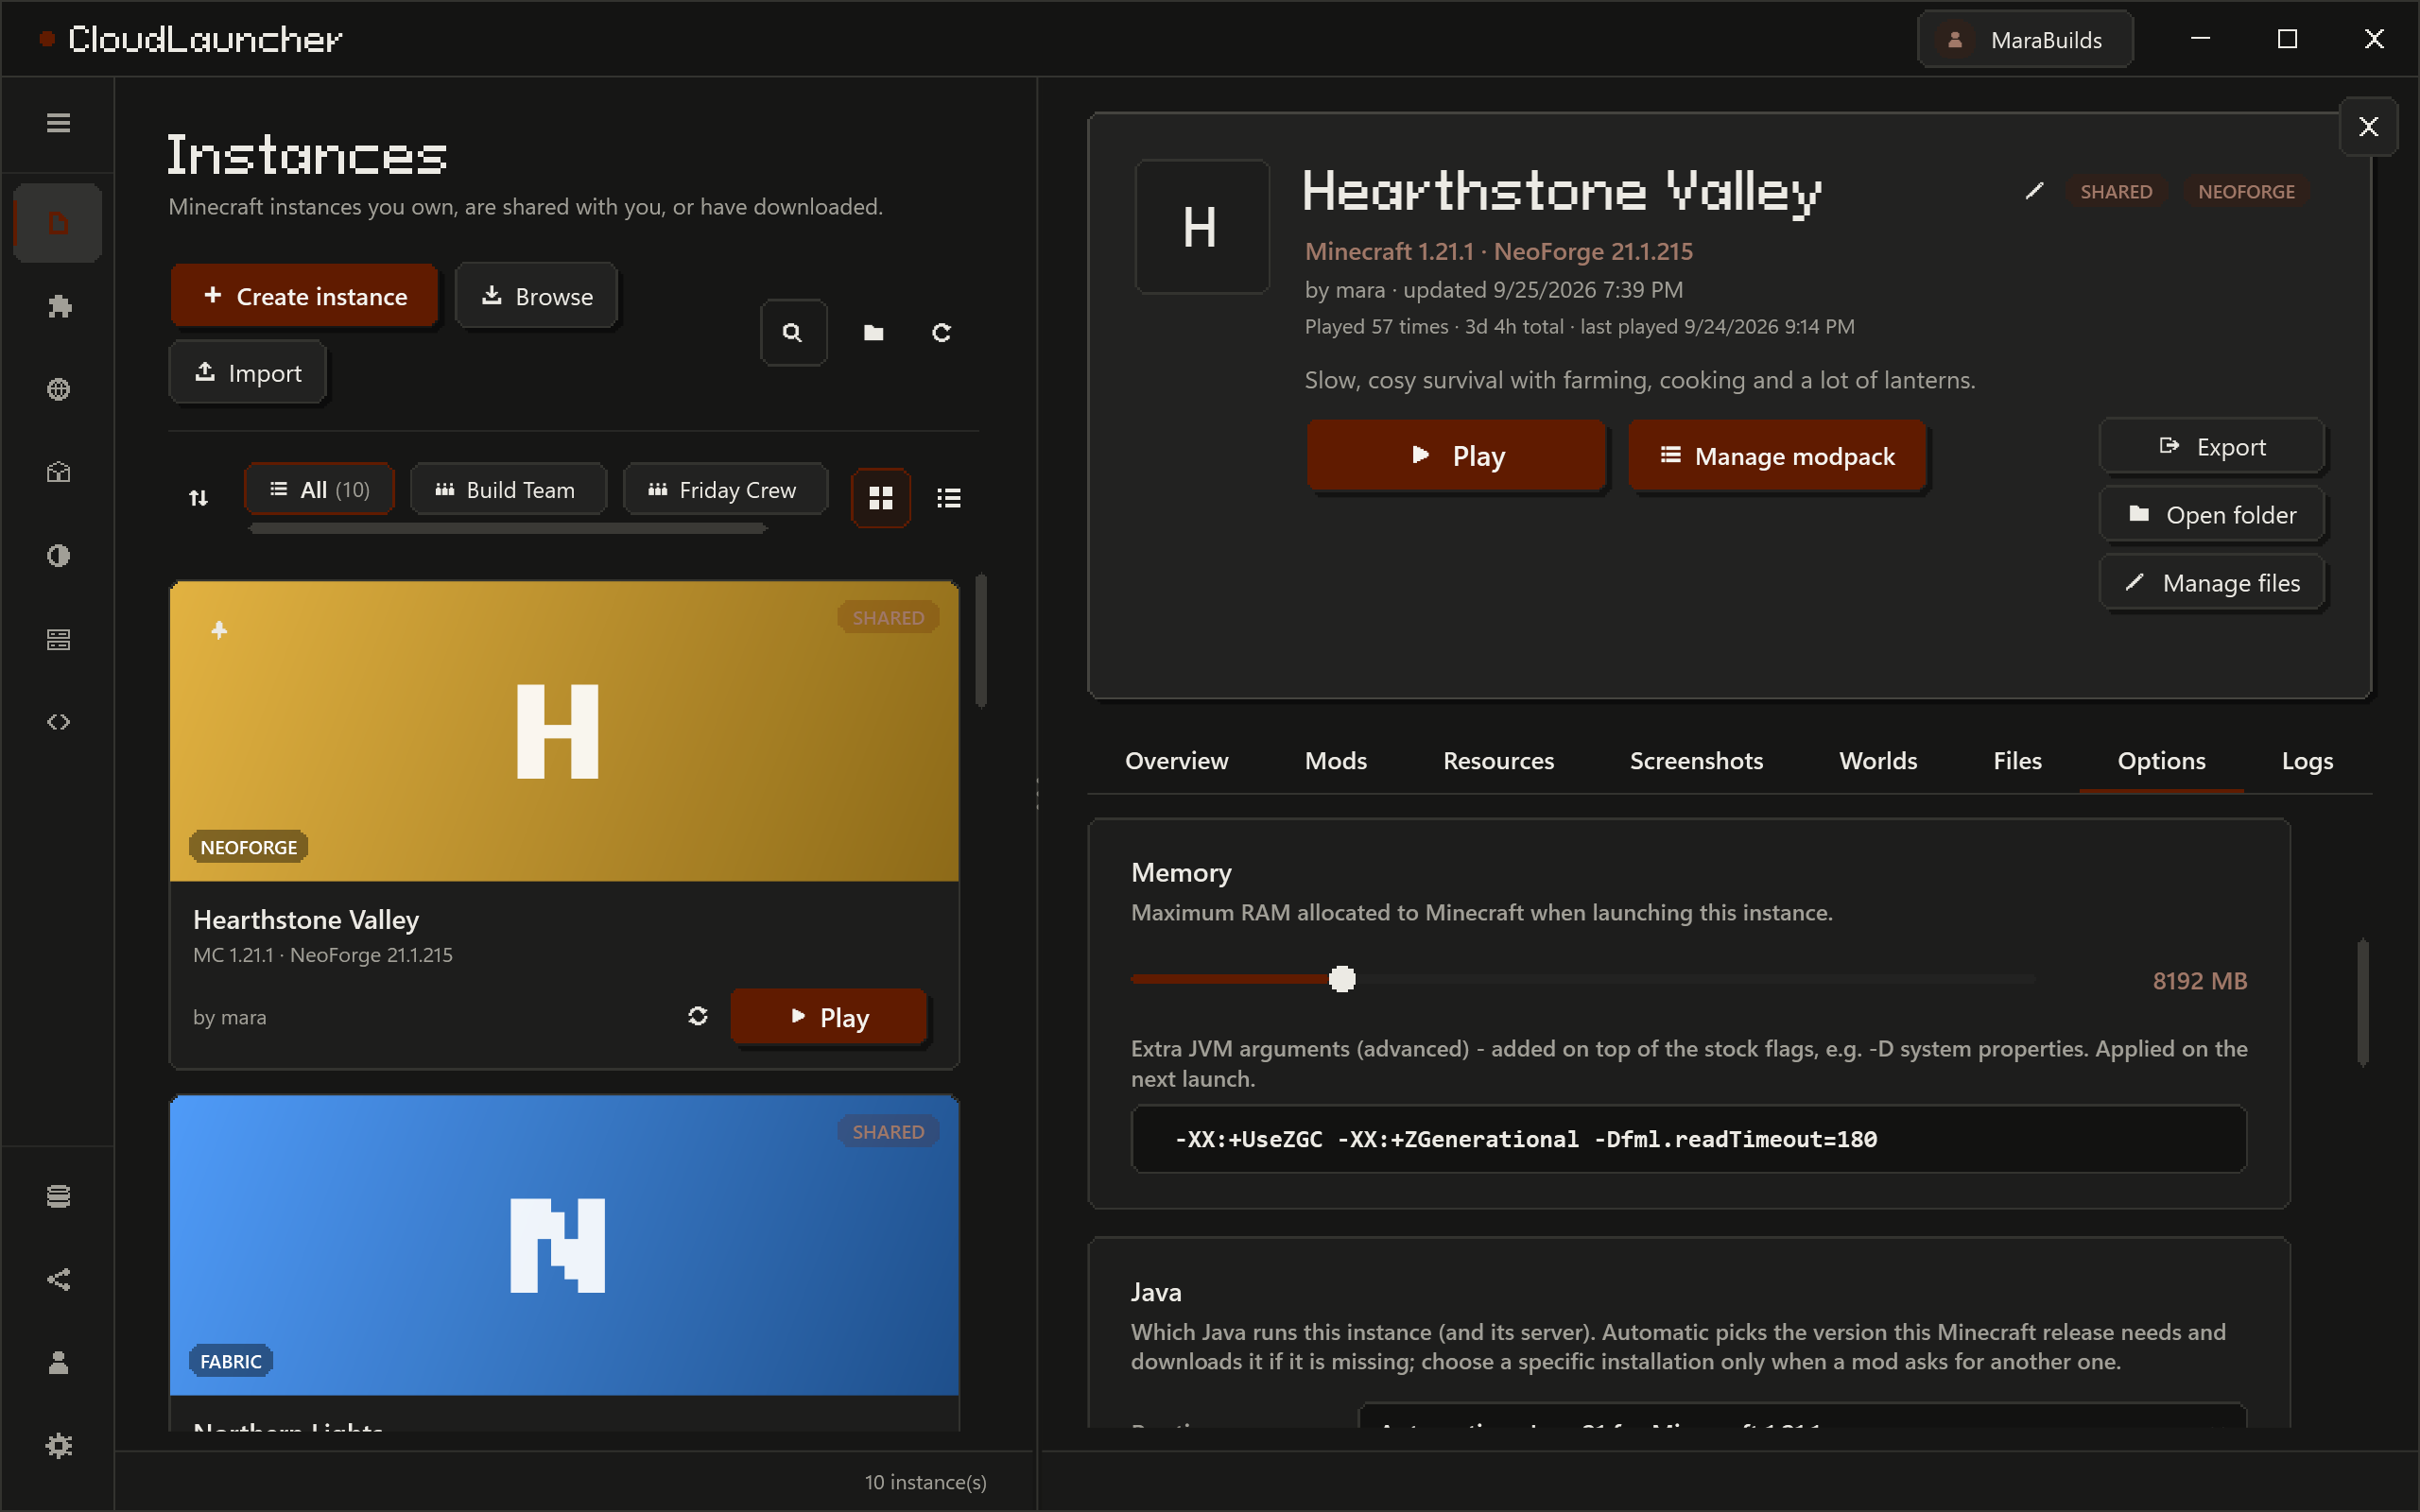Image resolution: width=2420 pixels, height=1512 pixels.
Task: Open the Resources tab
Action: (1498, 761)
